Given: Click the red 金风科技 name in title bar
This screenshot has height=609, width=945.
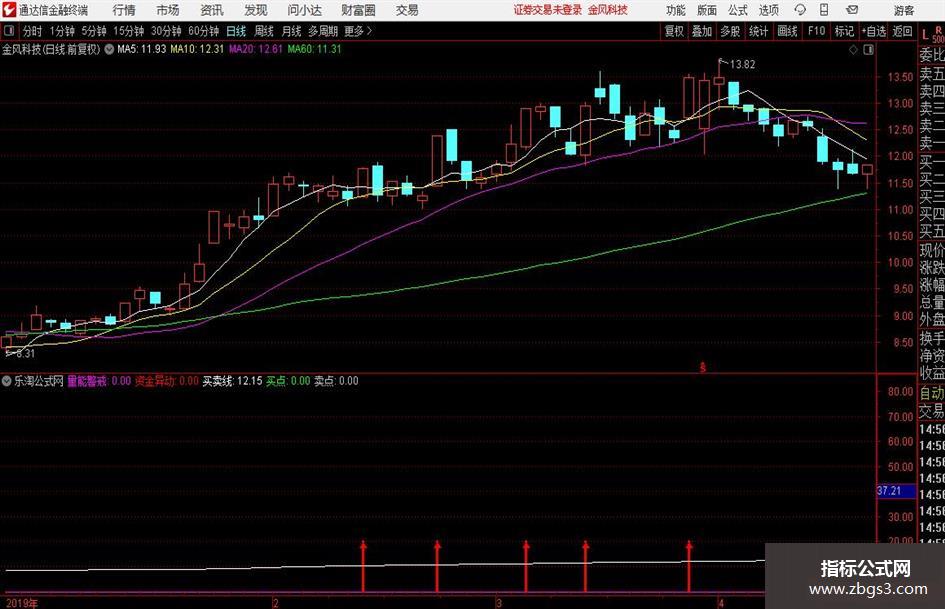Looking at the screenshot, I should pos(608,10).
